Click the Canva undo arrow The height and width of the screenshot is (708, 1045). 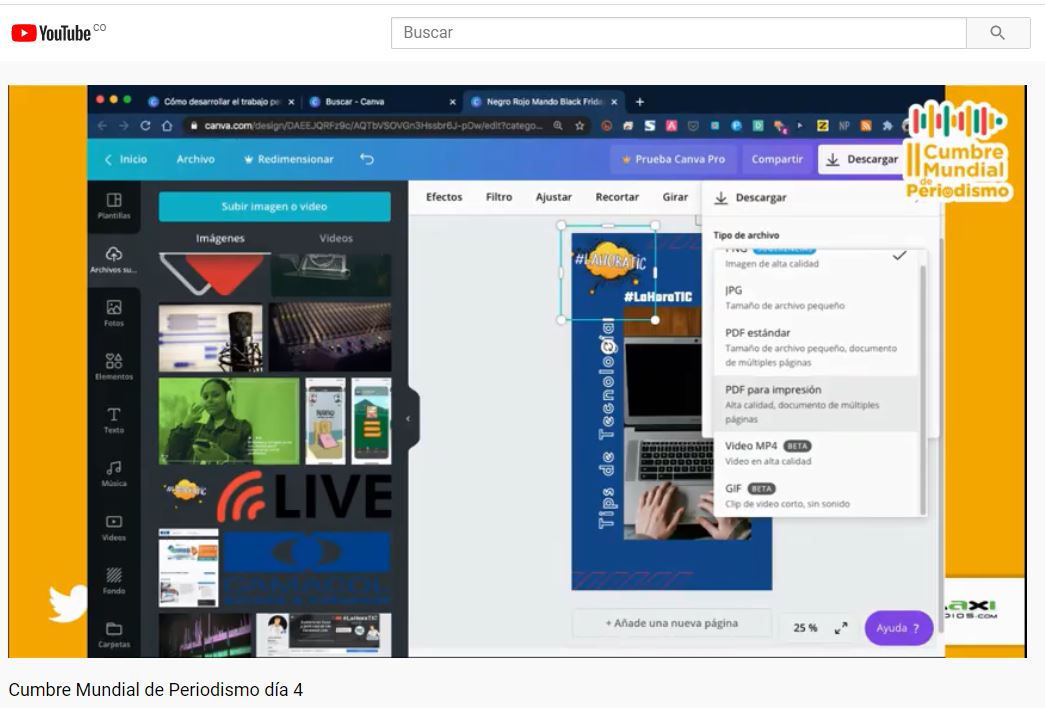pos(367,159)
